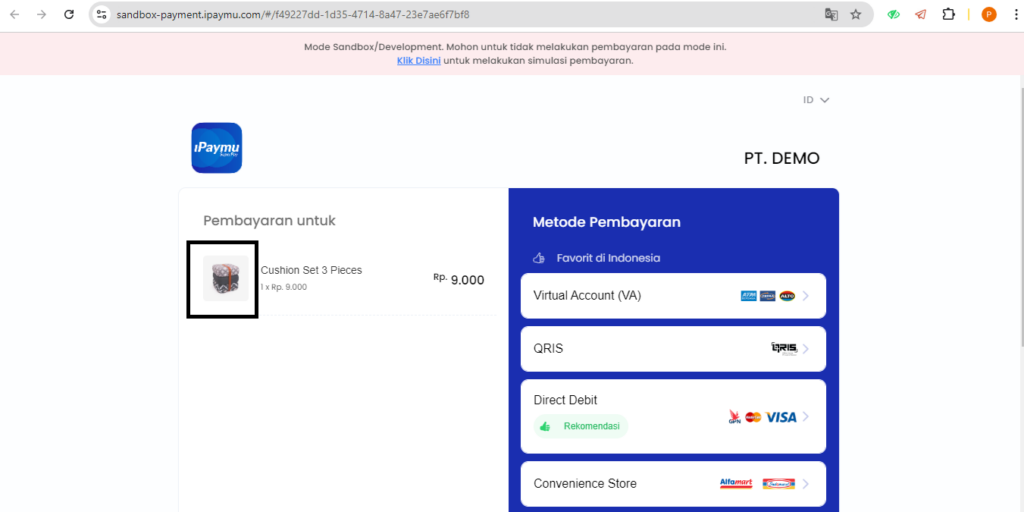Screen dimensions: 1024x512
Task: Open the ID language dropdown
Action: click(x=816, y=100)
